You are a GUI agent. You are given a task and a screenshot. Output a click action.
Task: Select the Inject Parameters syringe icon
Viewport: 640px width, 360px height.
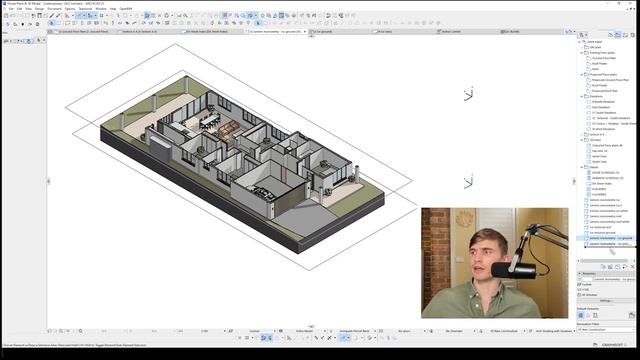coord(58,16)
